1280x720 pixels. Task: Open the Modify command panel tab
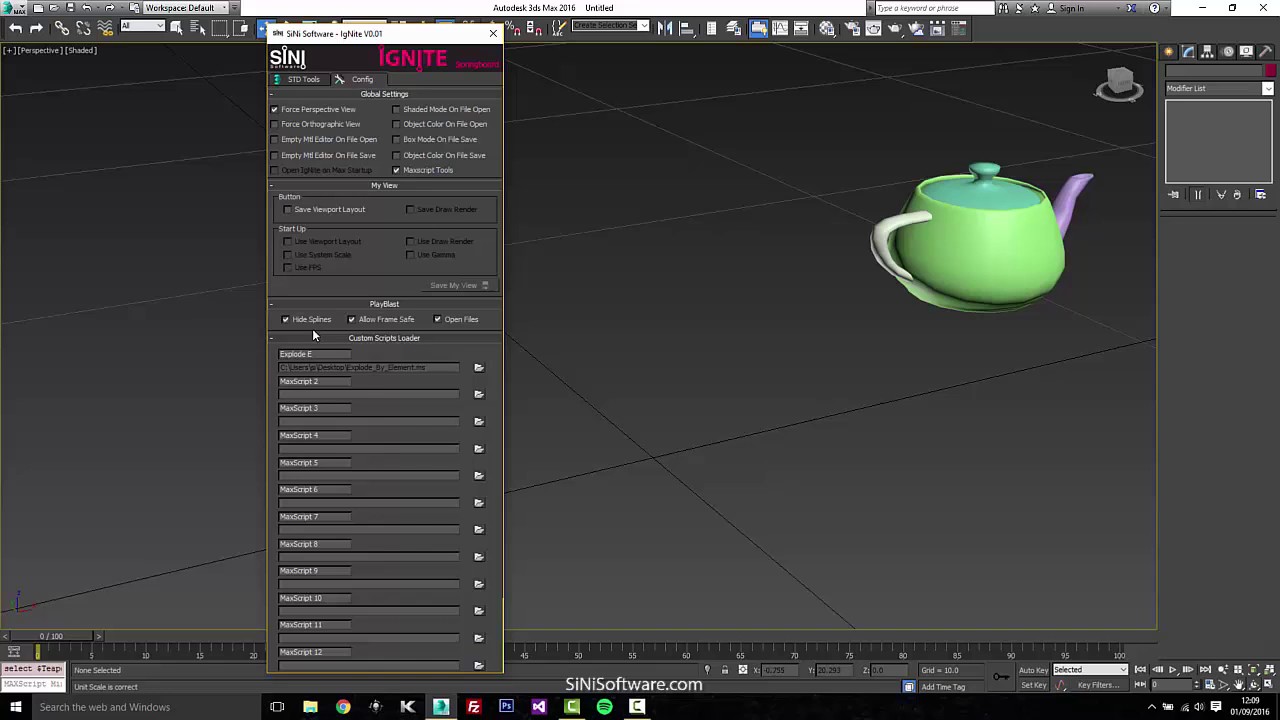1188,52
